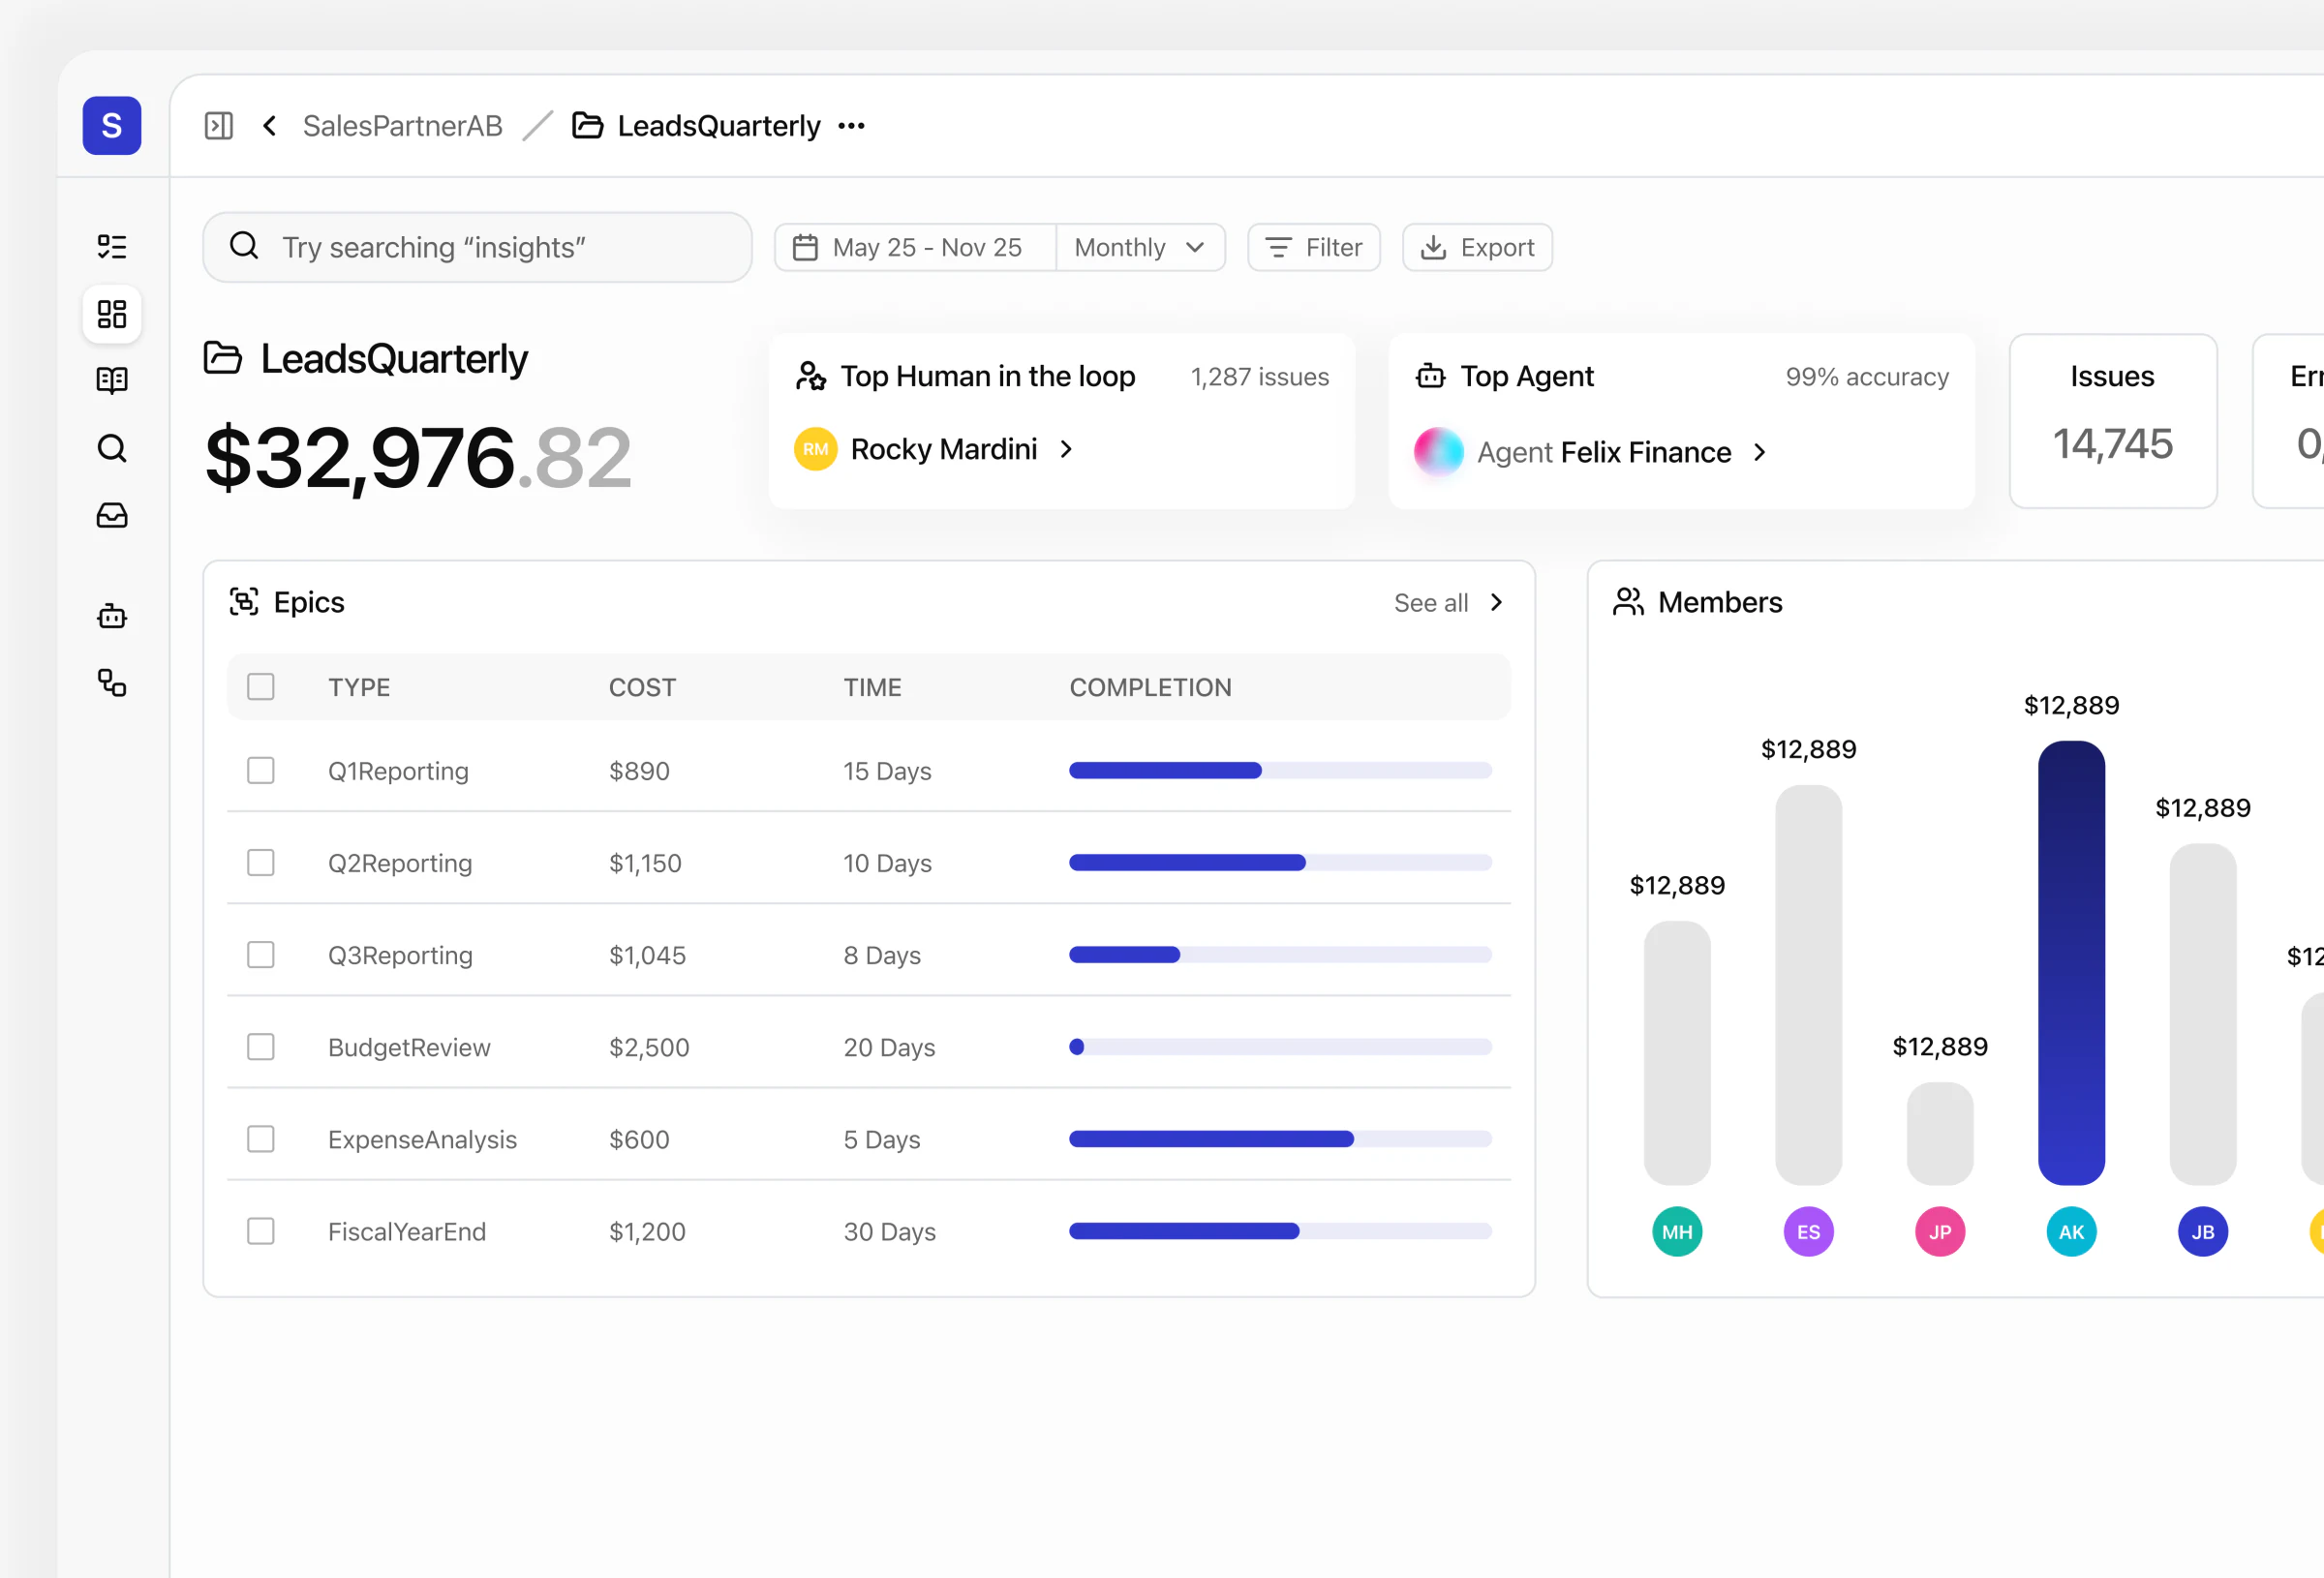Select the dashboard grid sidebar icon

(112, 314)
